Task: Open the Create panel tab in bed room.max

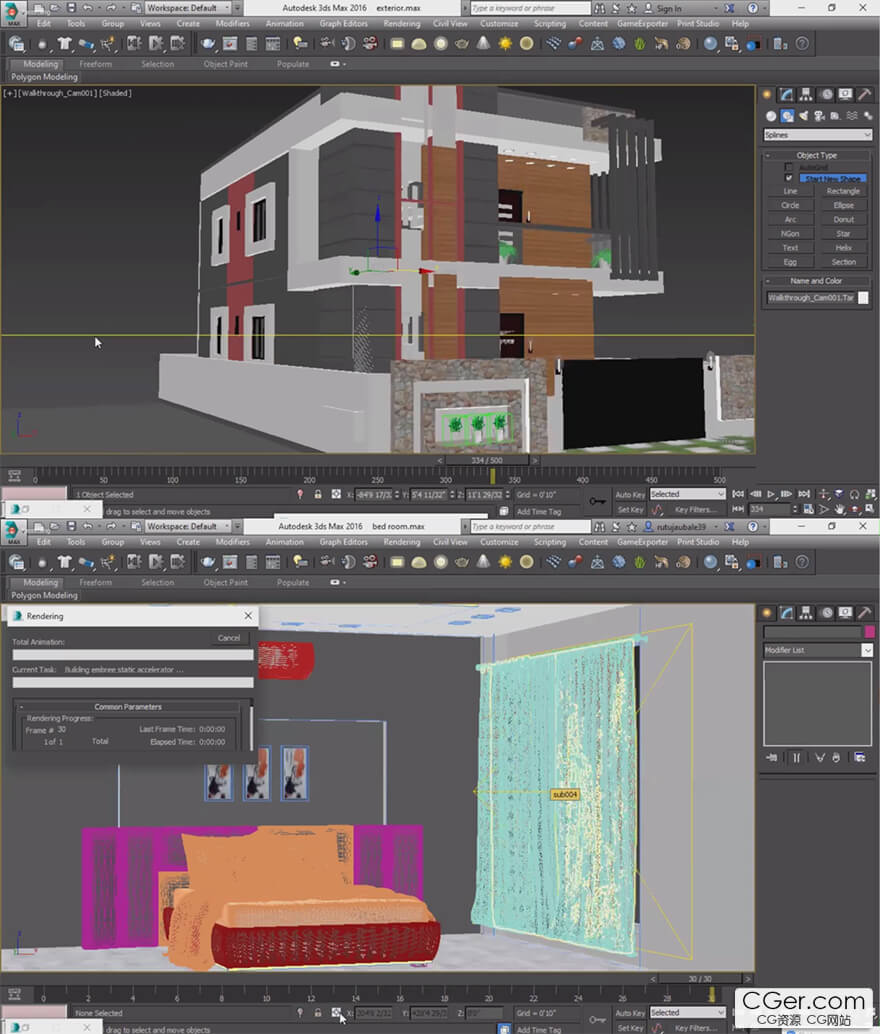Action: click(x=767, y=613)
